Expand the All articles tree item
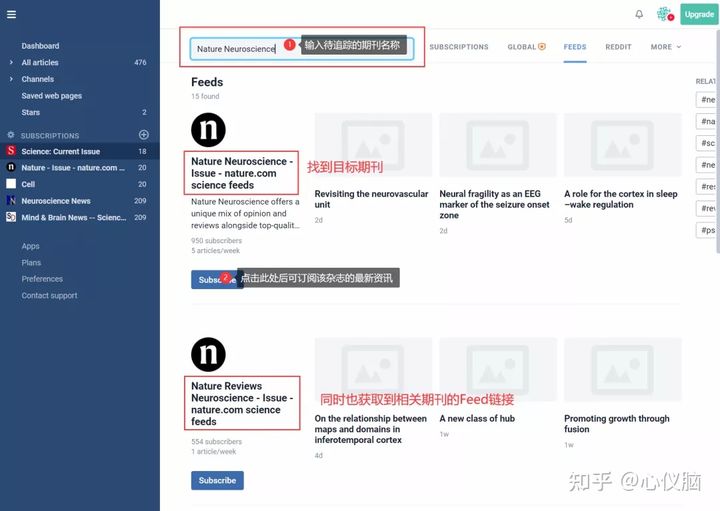720x511 pixels. pyautogui.click(x=11, y=62)
